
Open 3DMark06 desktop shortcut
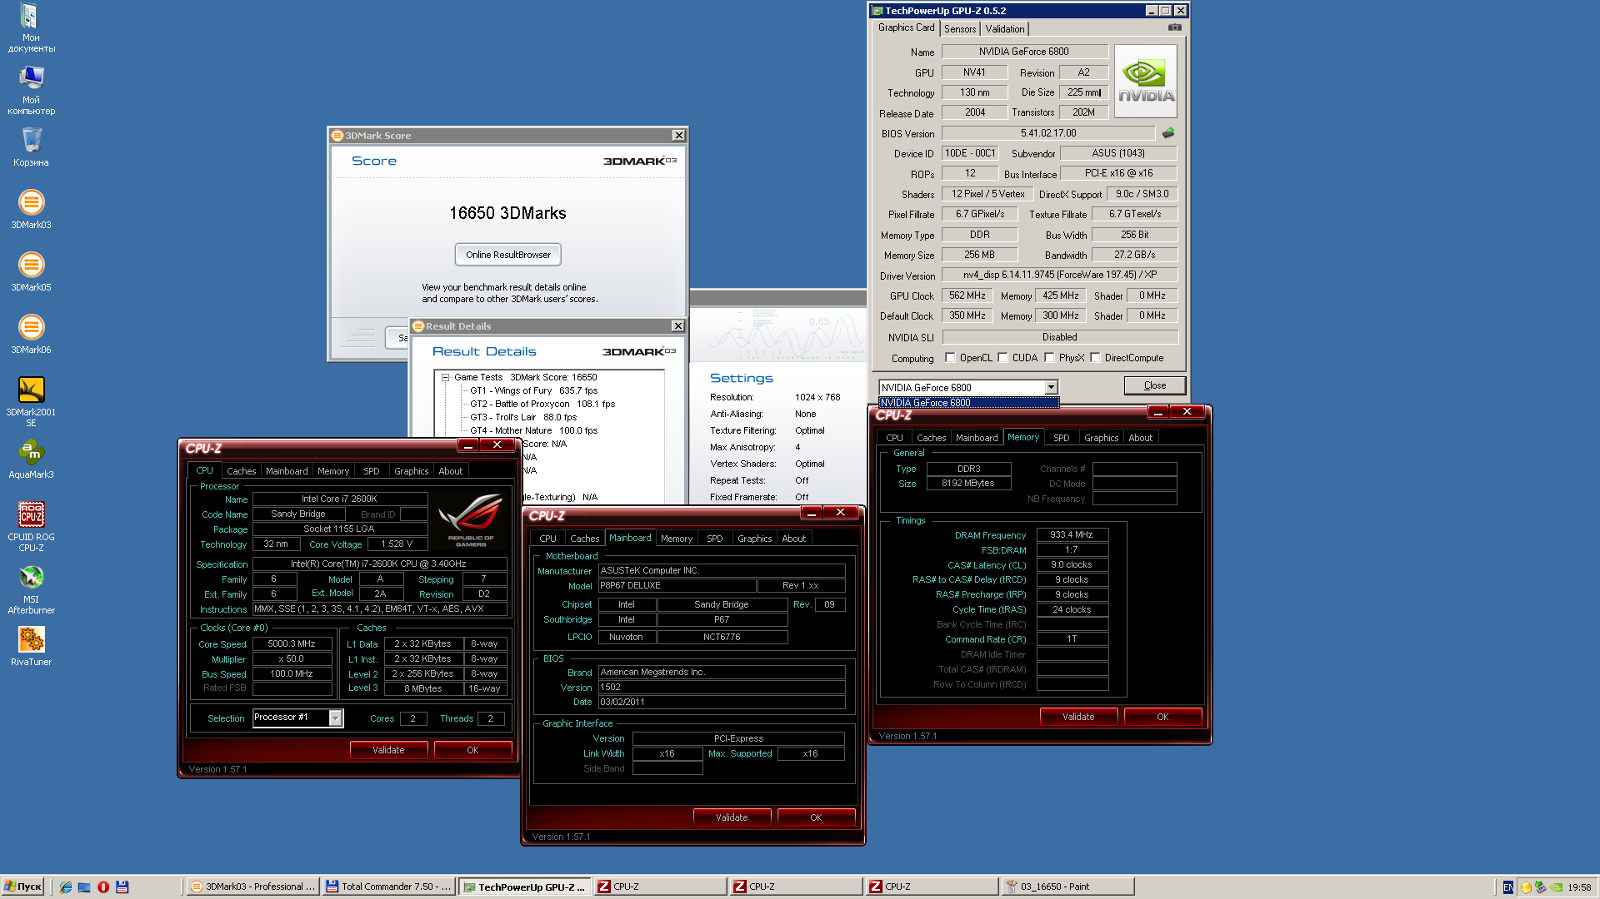(31, 334)
